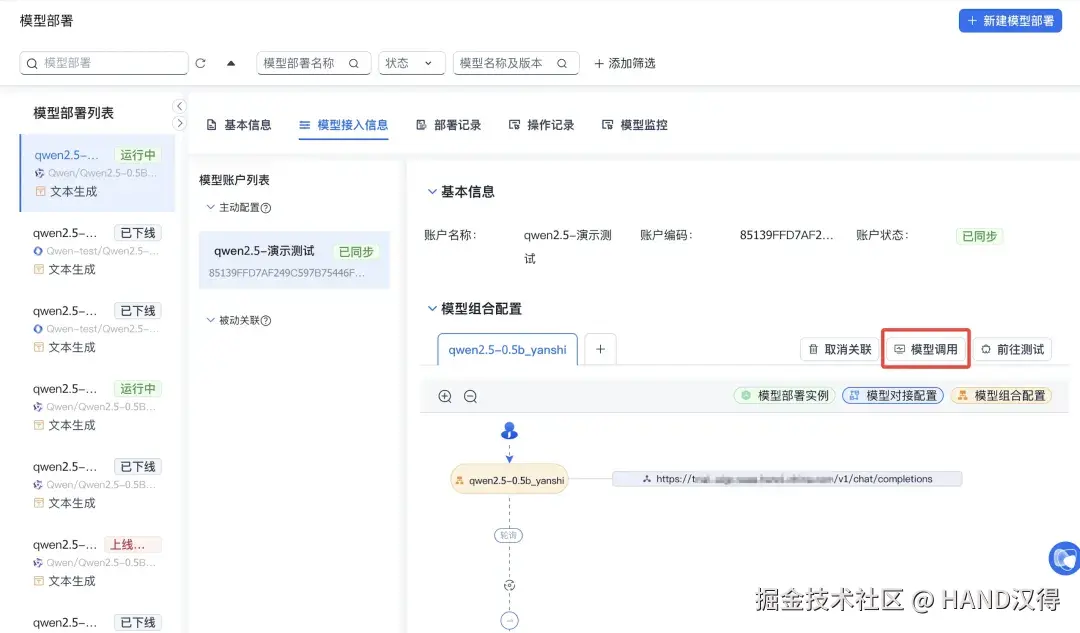Click the 新建模型部署 button
The height and width of the screenshot is (633, 1080).
(1010, 21)
